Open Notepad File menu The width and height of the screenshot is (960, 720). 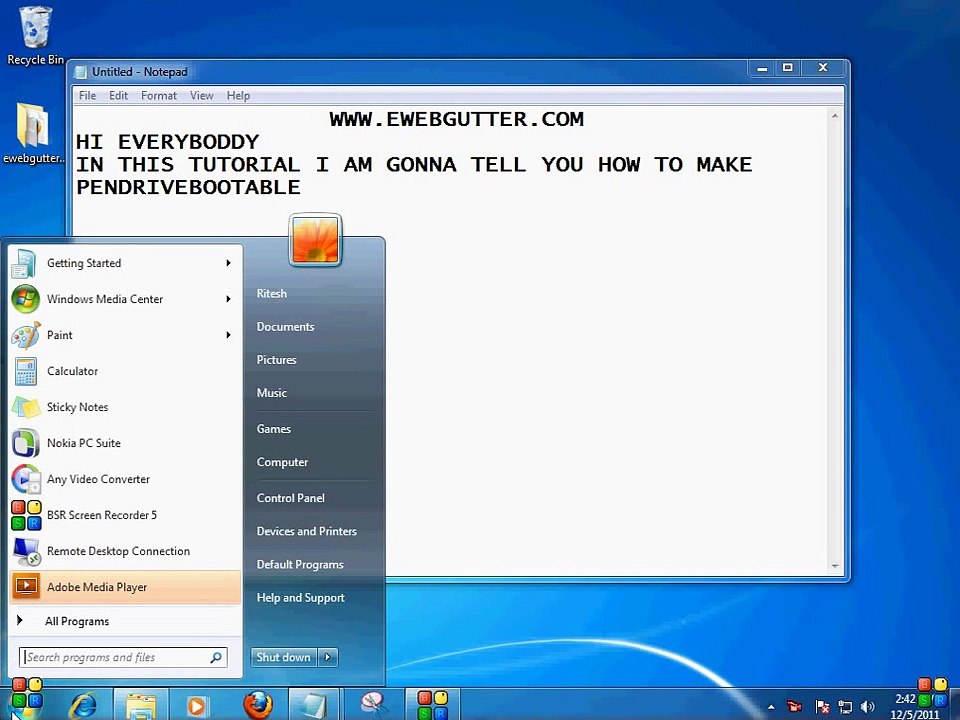pos(88,96)
